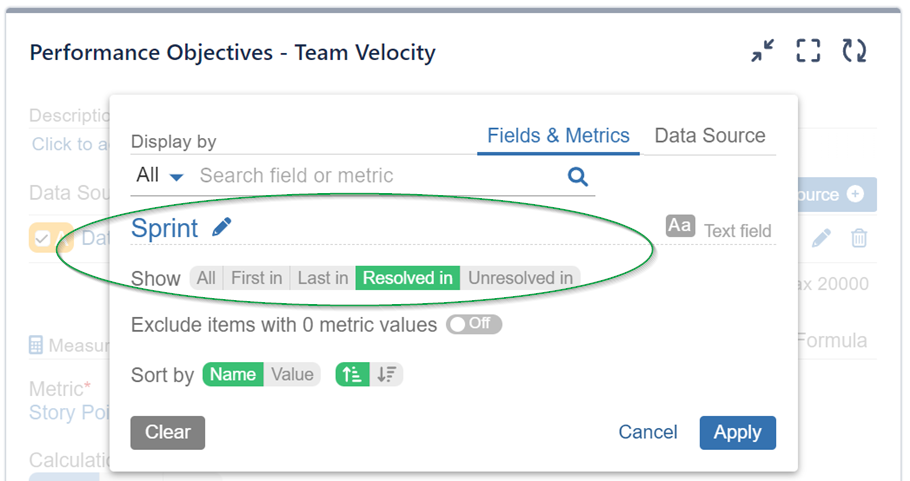Sort by Value option
The image size is (910, 481).
[292, 375]
